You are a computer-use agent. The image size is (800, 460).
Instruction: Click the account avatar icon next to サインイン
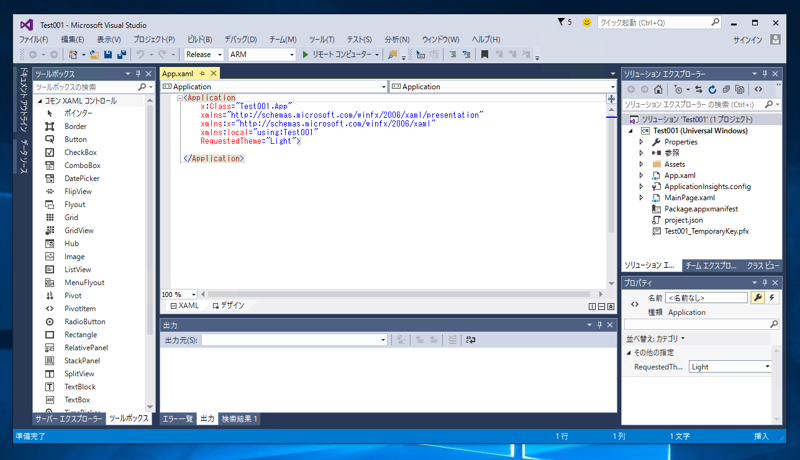coord(776,39)
